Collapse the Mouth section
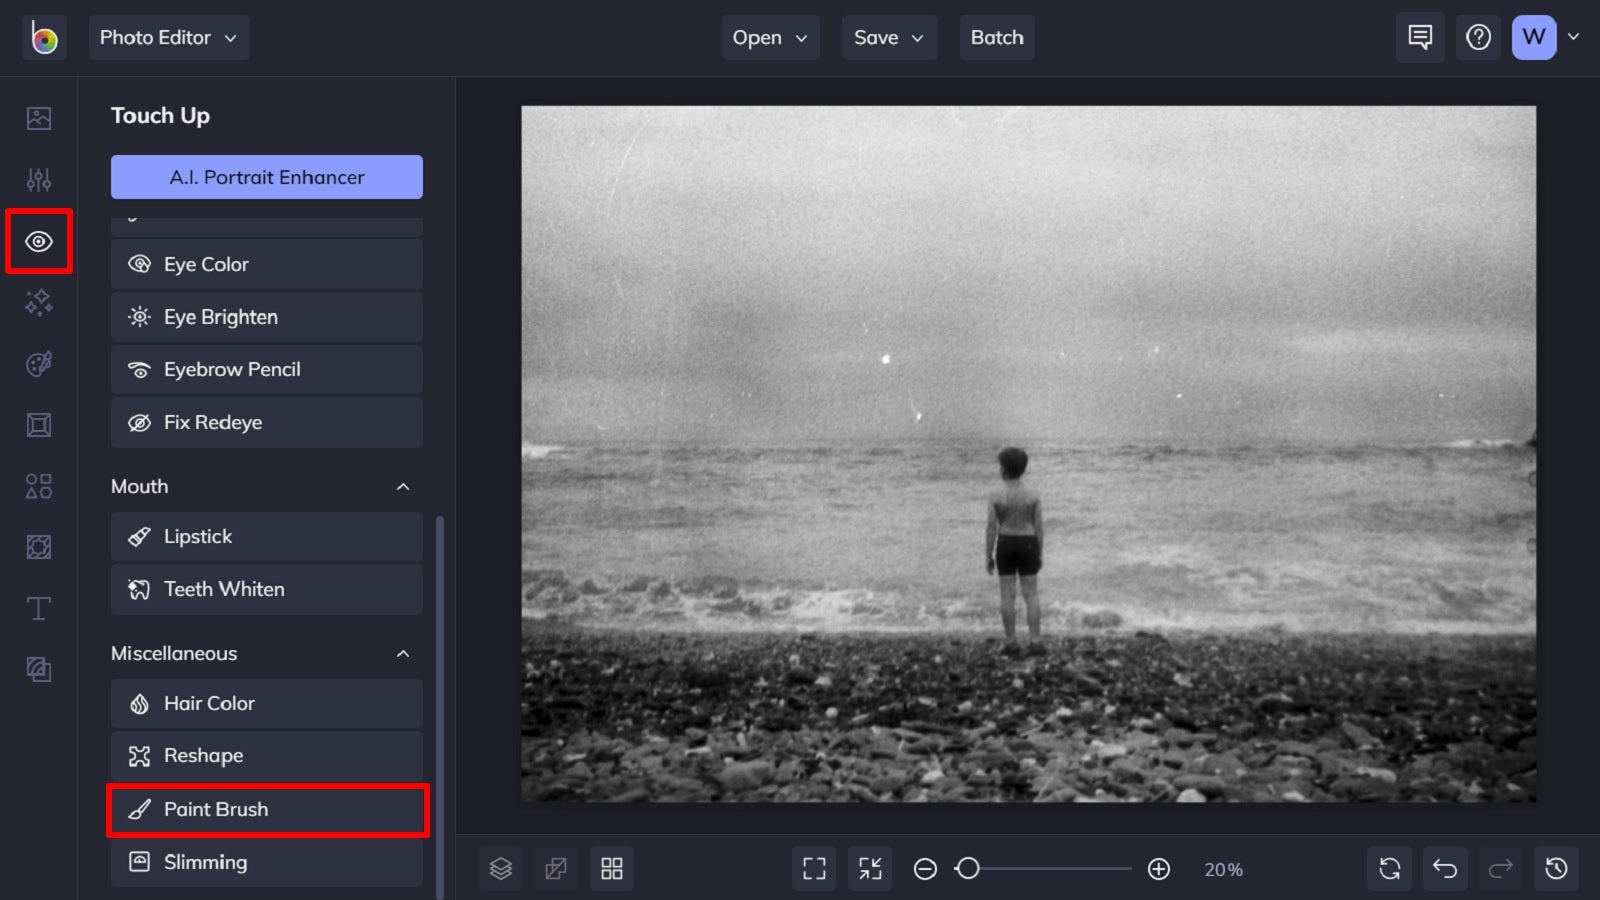The image size is (1600, 900). tap(403, 487)
